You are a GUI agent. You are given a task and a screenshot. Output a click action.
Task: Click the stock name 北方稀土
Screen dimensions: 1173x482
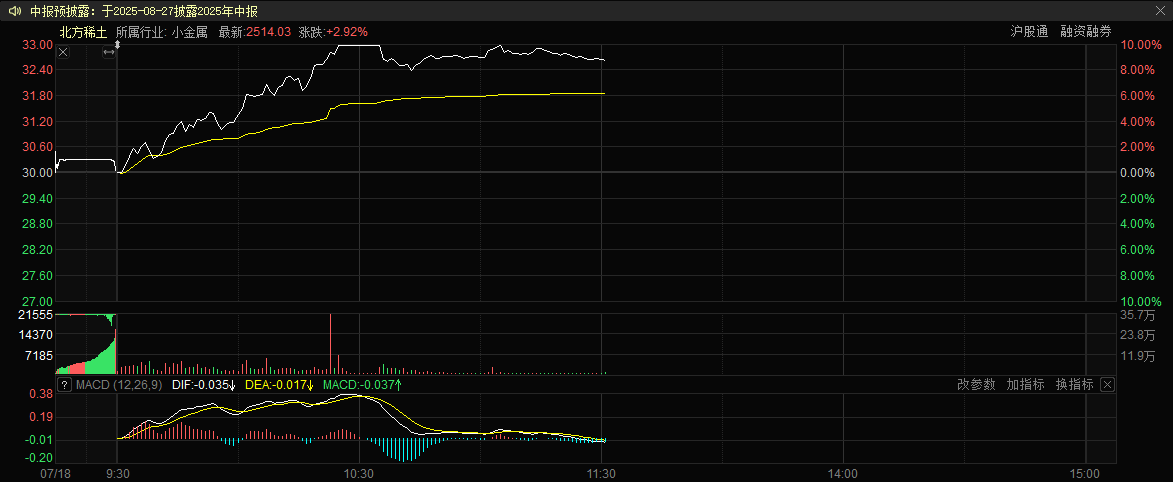point(84,32)
